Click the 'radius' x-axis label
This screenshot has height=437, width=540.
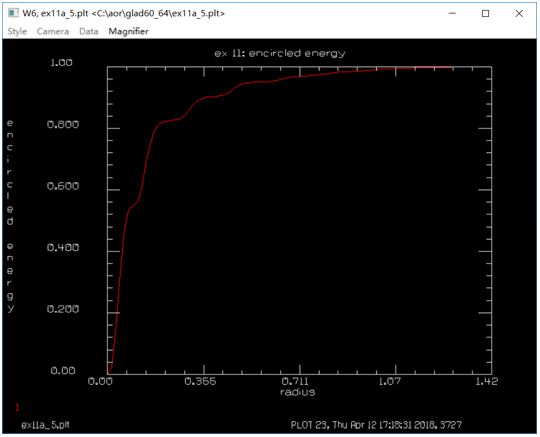[x=297, y=392]
